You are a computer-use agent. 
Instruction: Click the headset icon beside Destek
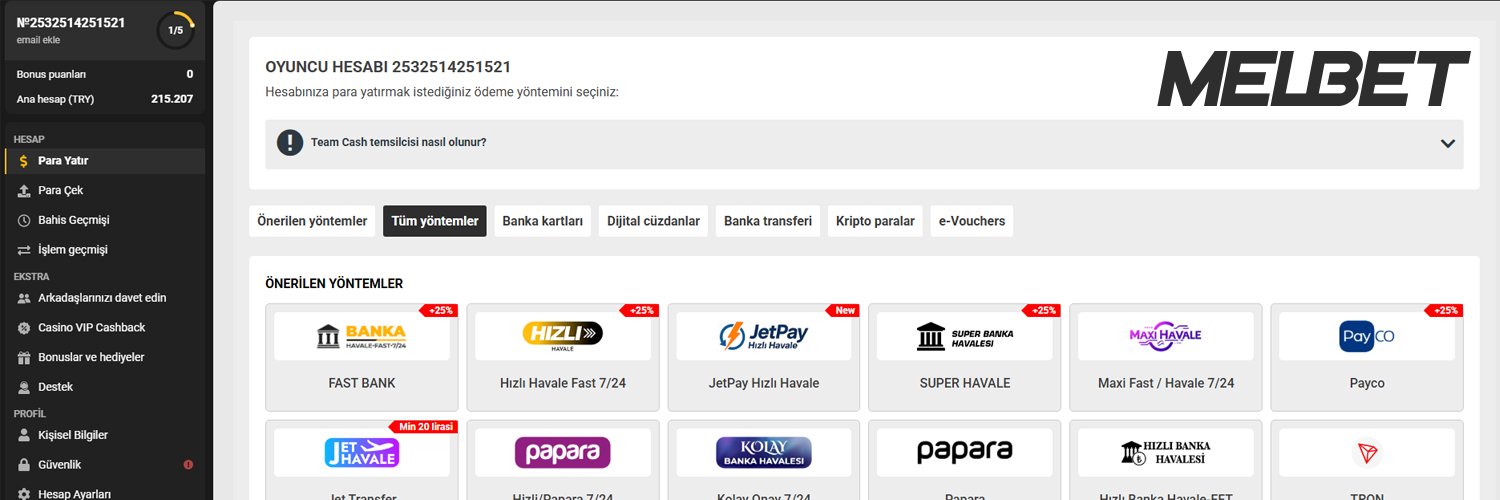24,387
